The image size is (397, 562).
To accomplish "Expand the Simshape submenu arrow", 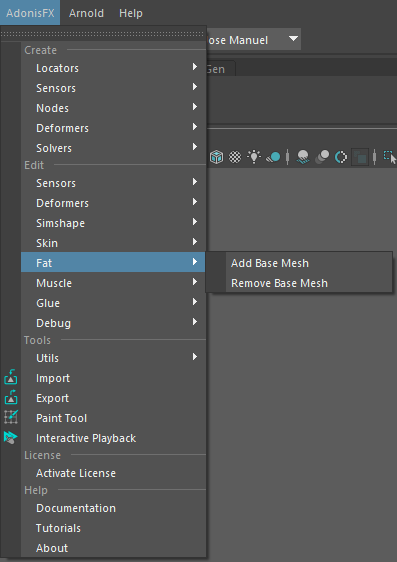I will click(x=195, y=222).
